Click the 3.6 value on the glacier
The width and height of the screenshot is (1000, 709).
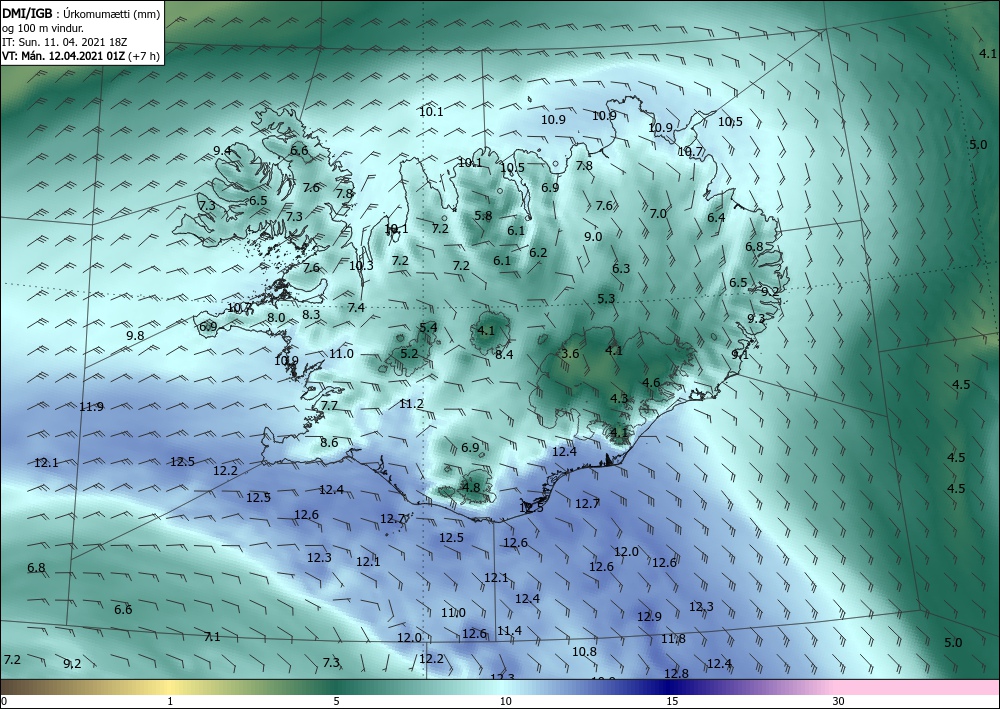pos(570,354)
